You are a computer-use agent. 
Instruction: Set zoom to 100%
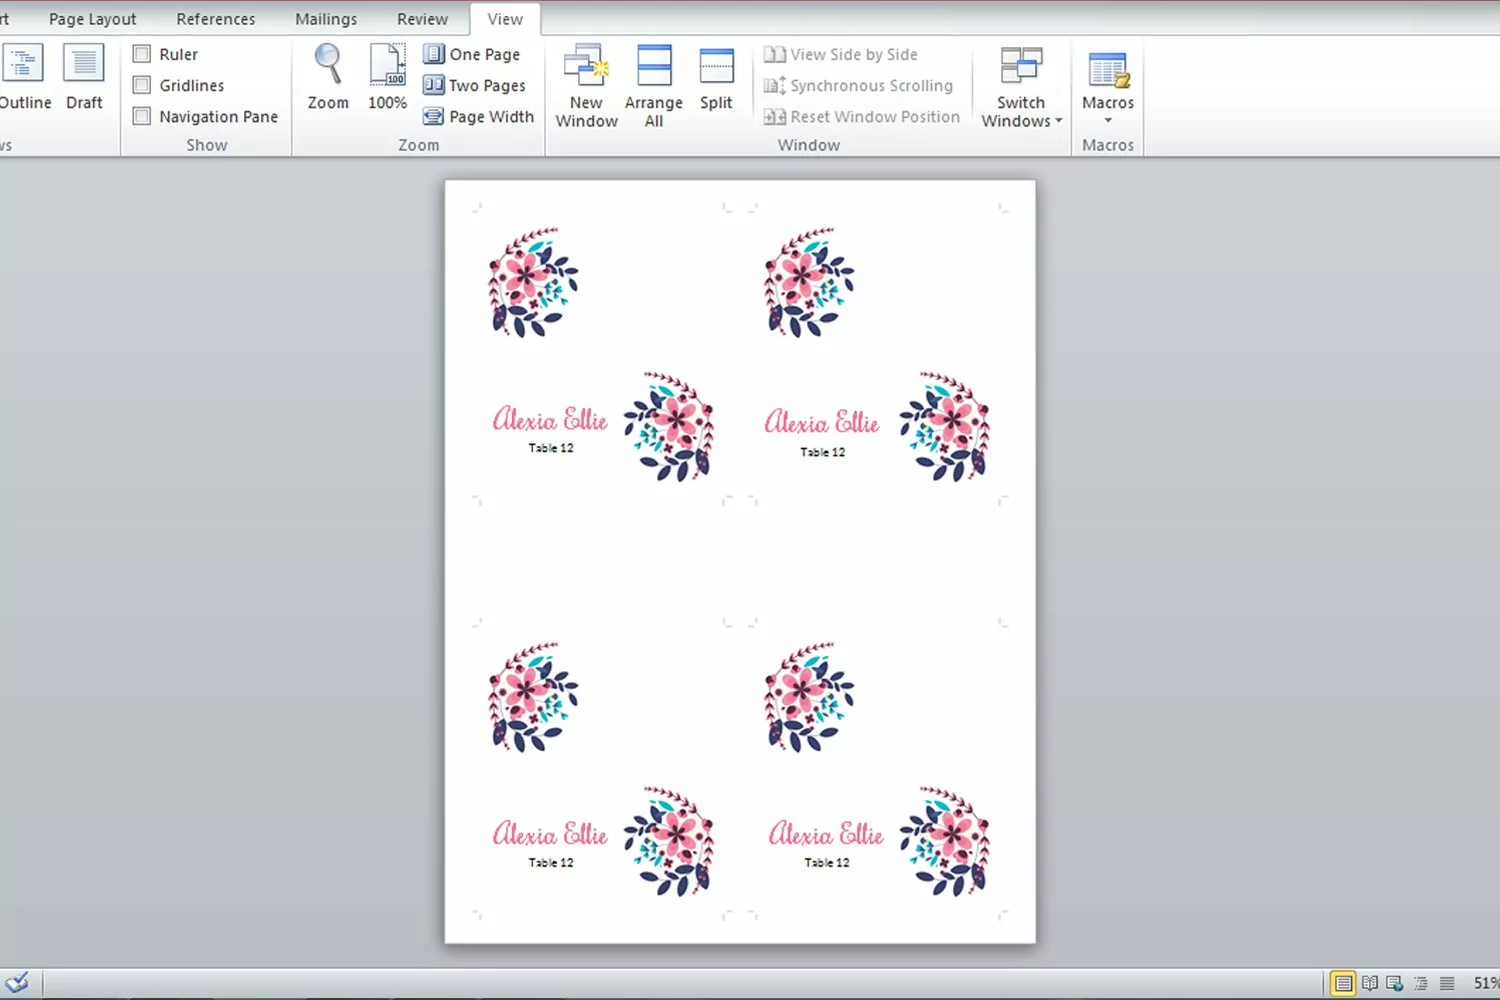(387, 77)
